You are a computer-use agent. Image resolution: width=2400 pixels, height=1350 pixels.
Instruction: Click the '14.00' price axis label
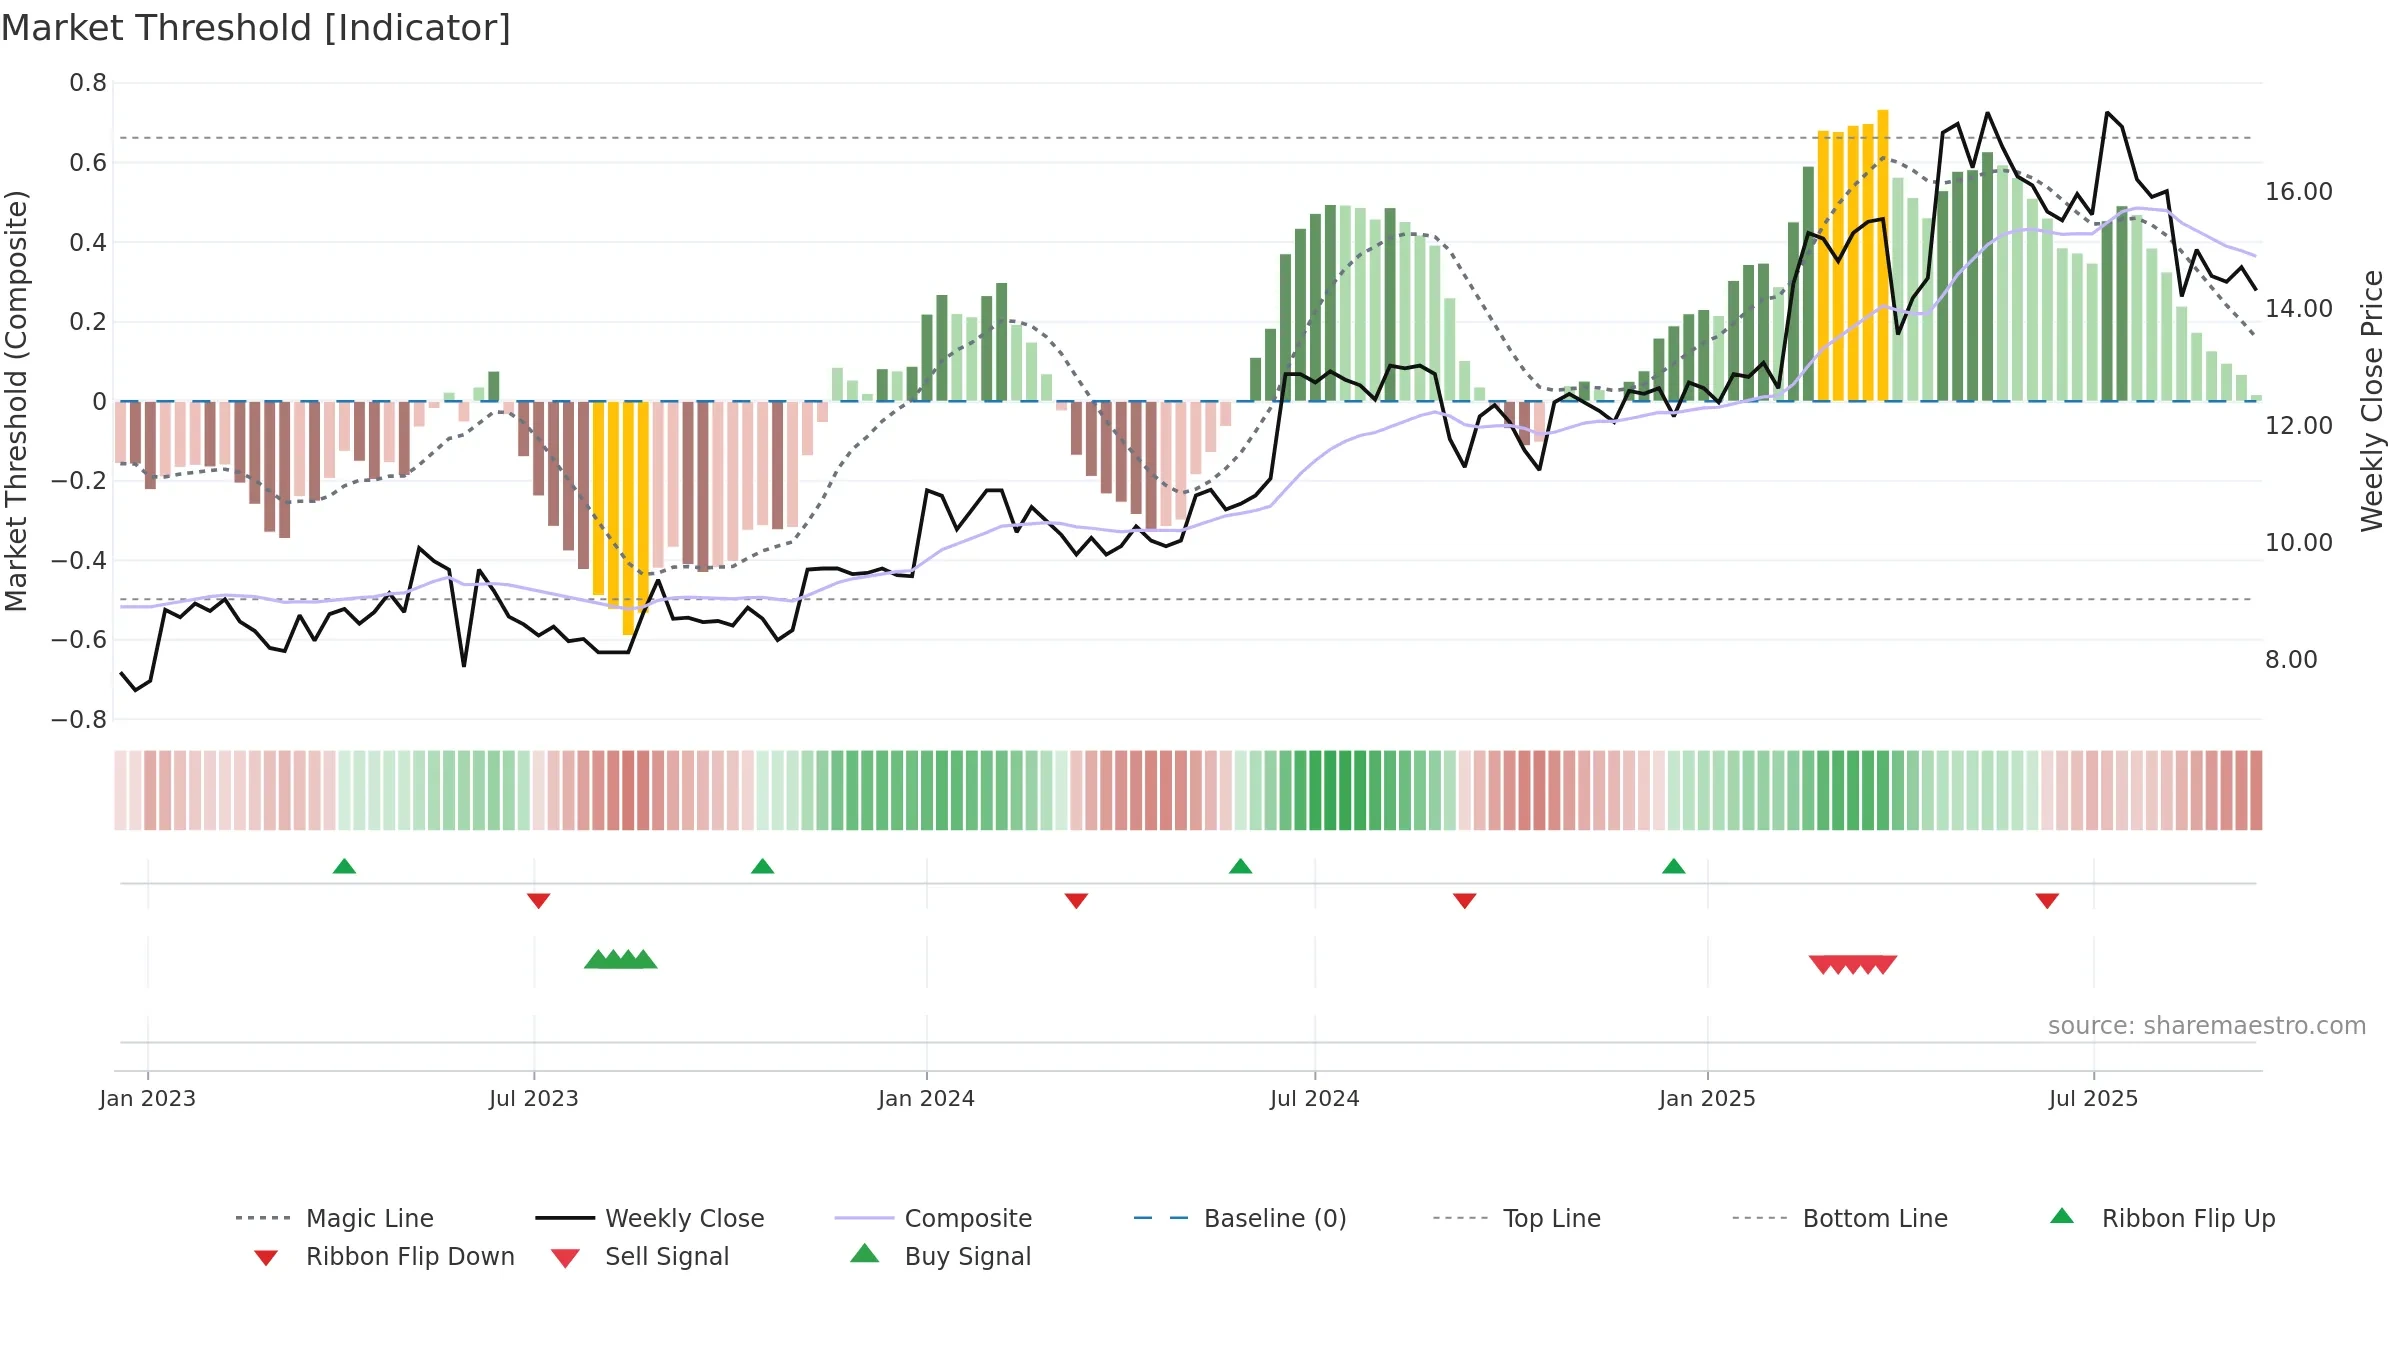[2299, 308]
